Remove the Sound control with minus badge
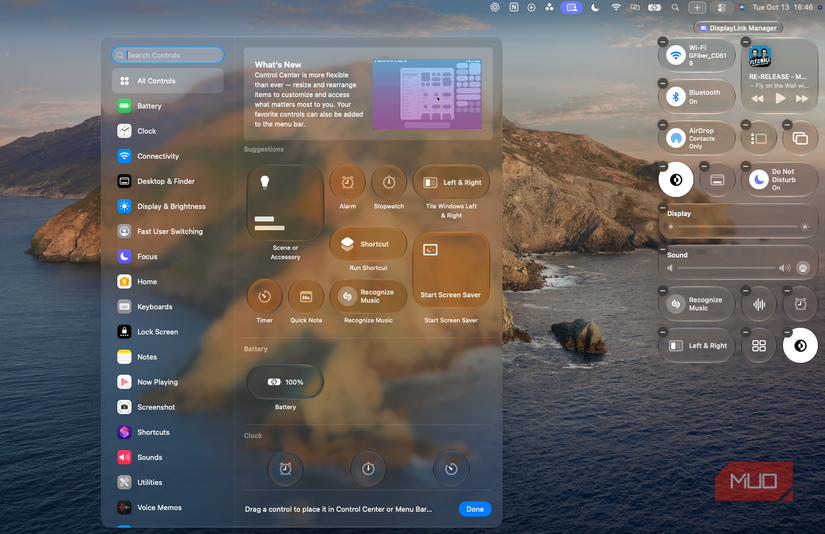The image size is (825, 534). click(663, 249)
